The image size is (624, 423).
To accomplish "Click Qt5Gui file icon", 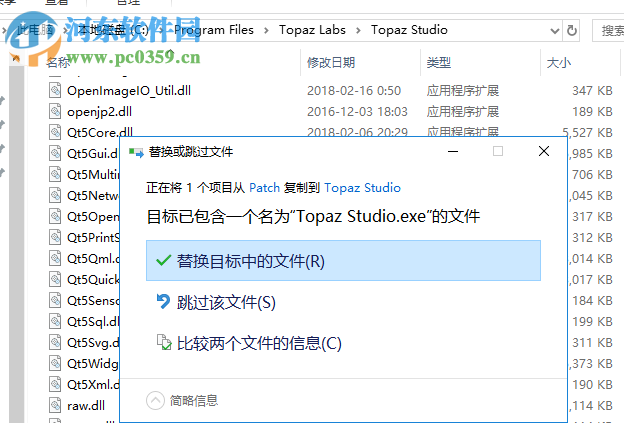I will [55, 153].
